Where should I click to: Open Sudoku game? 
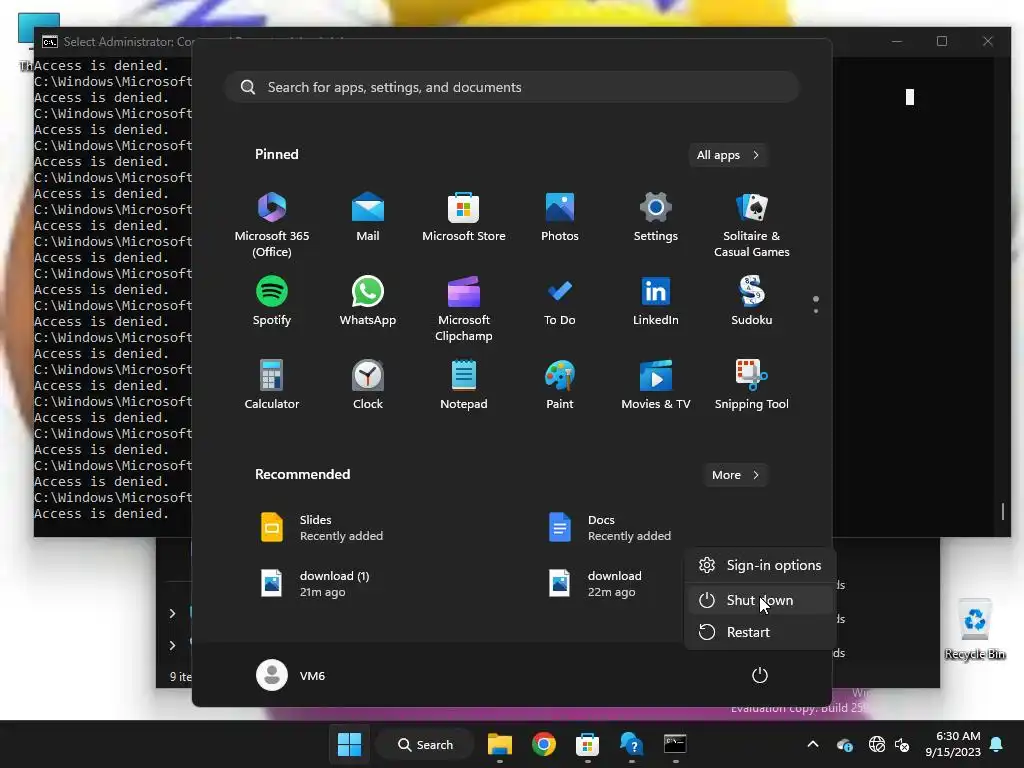[x=752, y=300]
